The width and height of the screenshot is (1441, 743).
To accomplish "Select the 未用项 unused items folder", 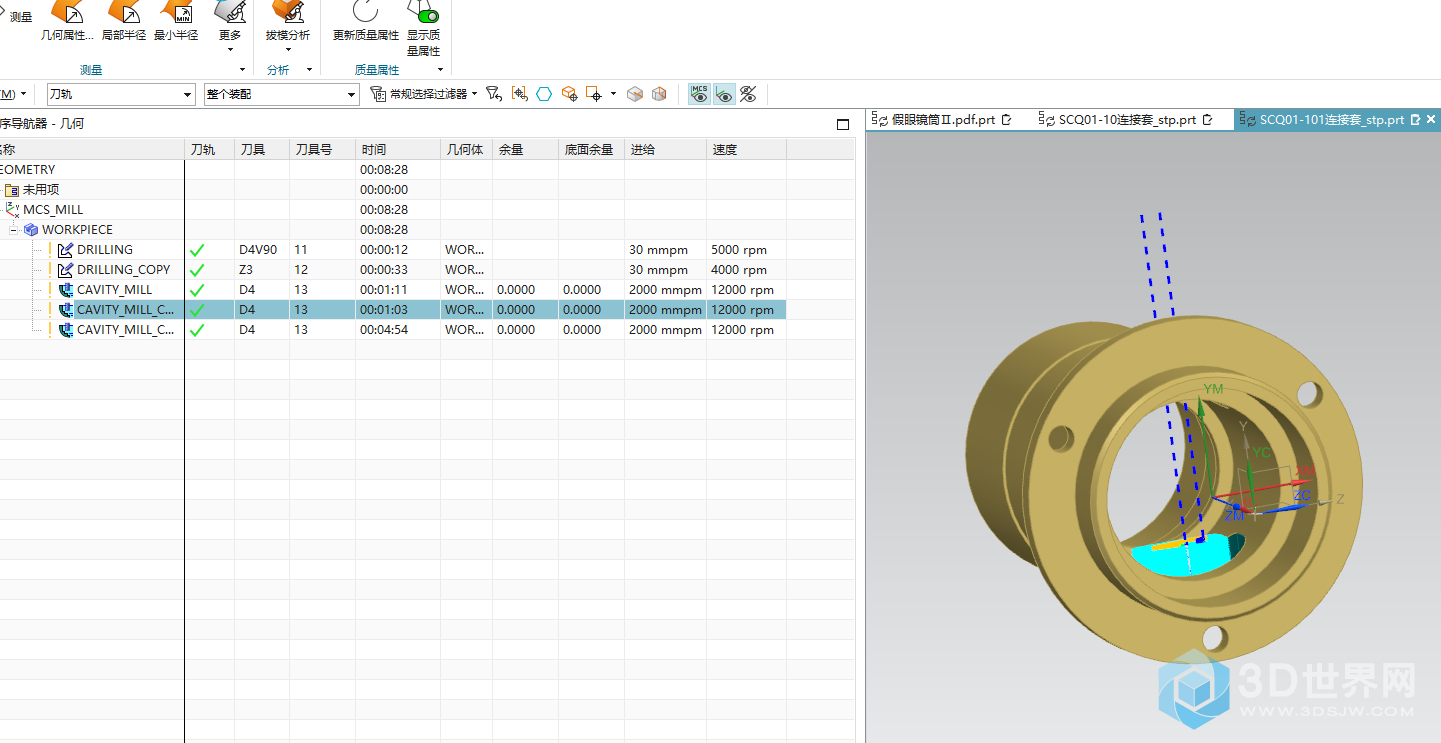I will coord(41,189).
